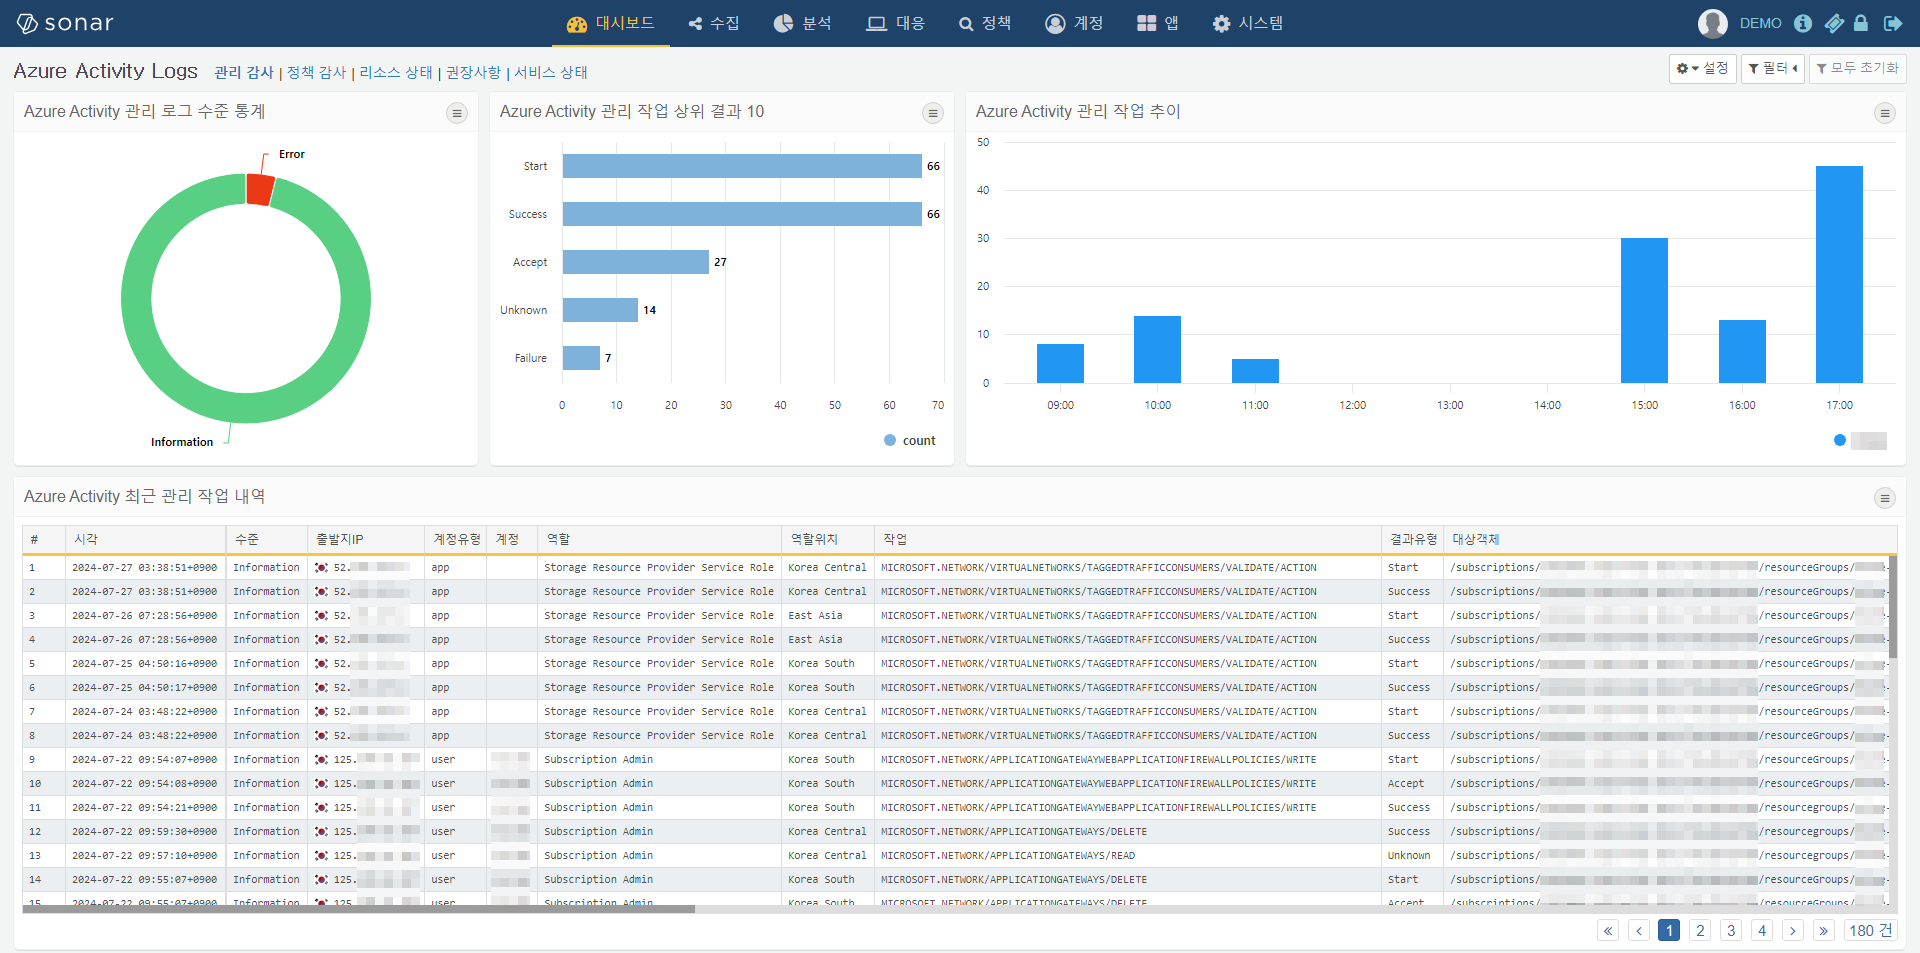Go to page 4 of the table
The height and width of the screenshot is (953, 1920).
[1762, 930]
